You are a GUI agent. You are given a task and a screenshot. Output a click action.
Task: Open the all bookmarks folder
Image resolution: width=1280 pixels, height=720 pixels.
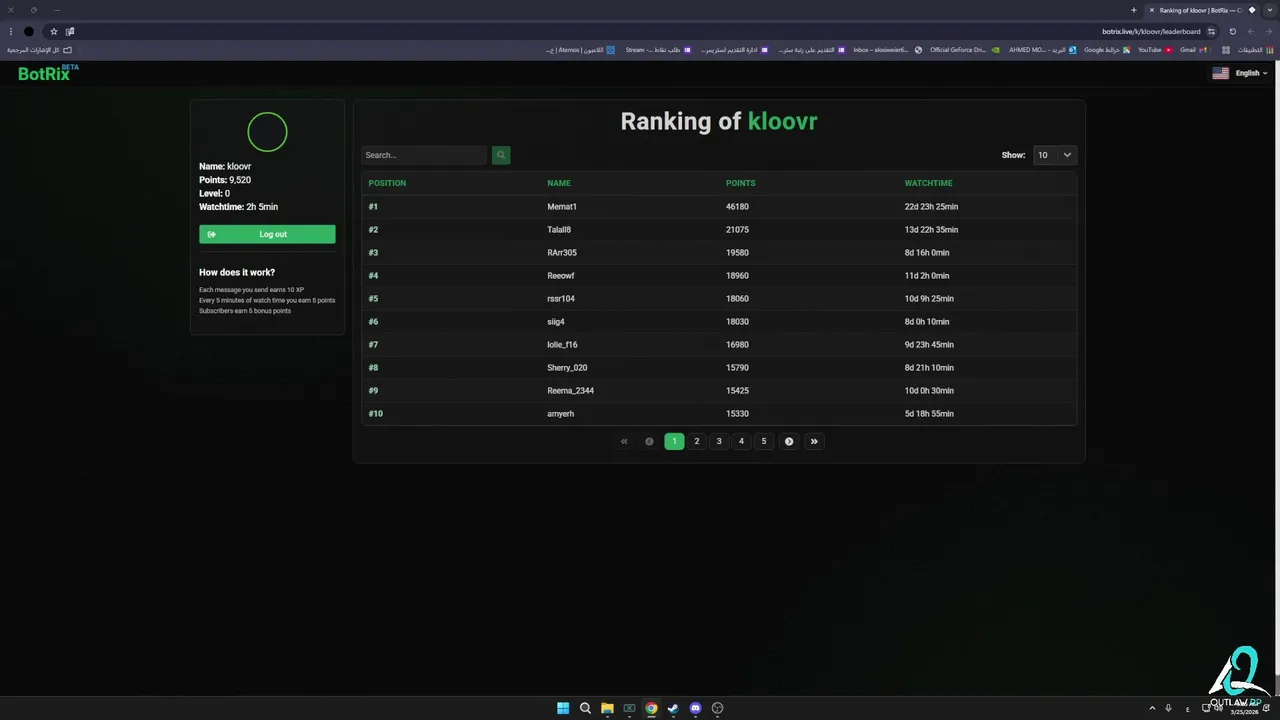[40, 50]
